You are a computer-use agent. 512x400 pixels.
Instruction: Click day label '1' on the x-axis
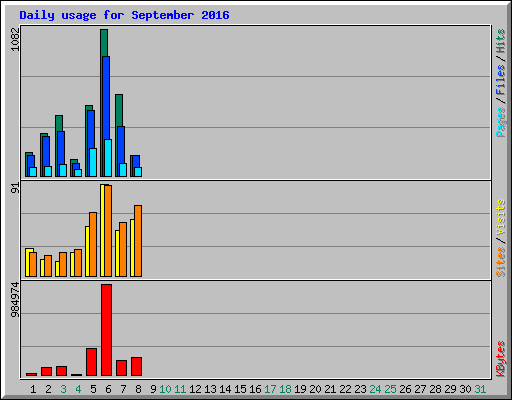click(x=33, y=389)
